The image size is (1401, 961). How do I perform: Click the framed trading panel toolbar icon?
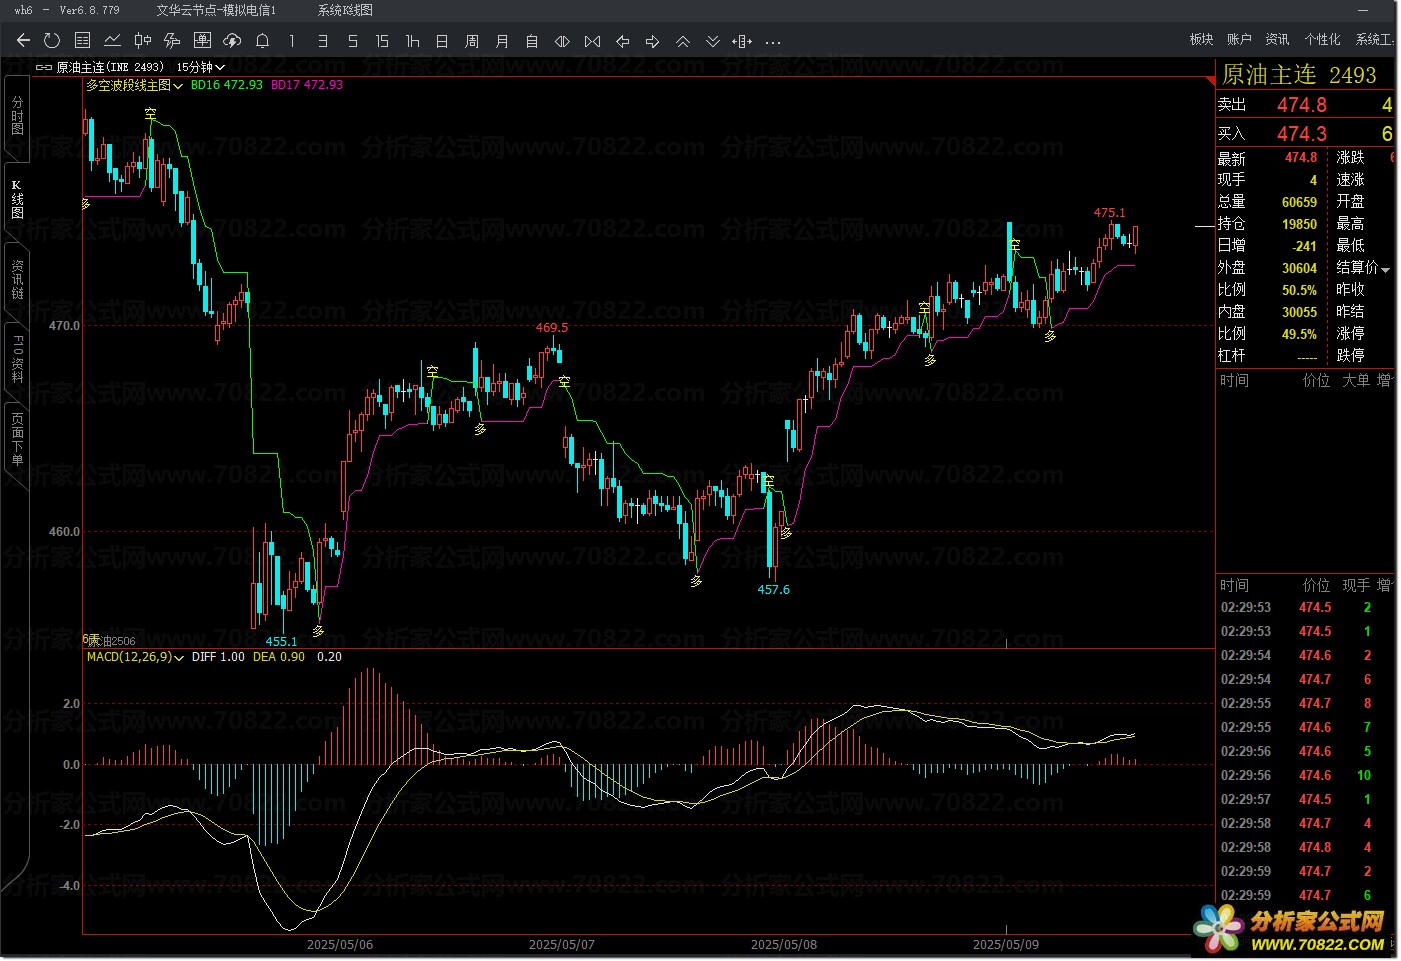click(x=202, y=41)
